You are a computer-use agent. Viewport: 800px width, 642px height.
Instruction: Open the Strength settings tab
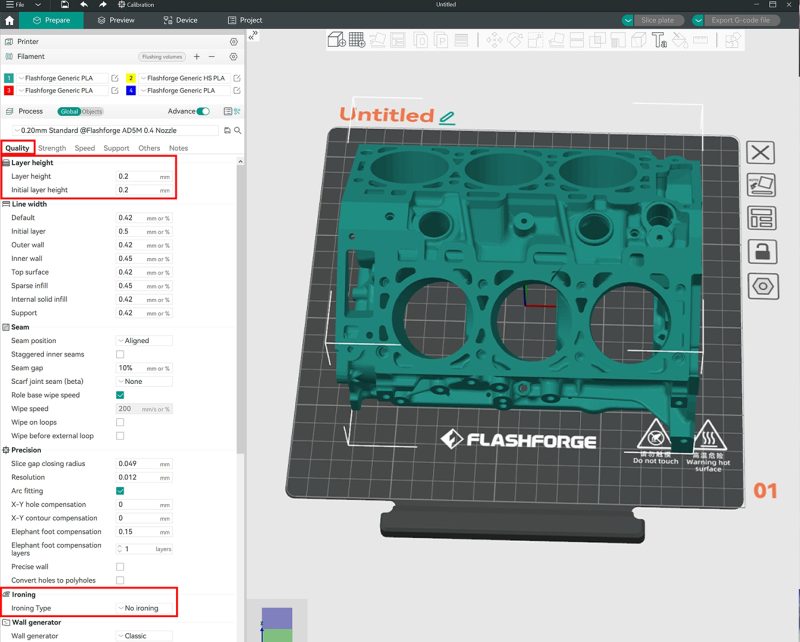[52, 148]
